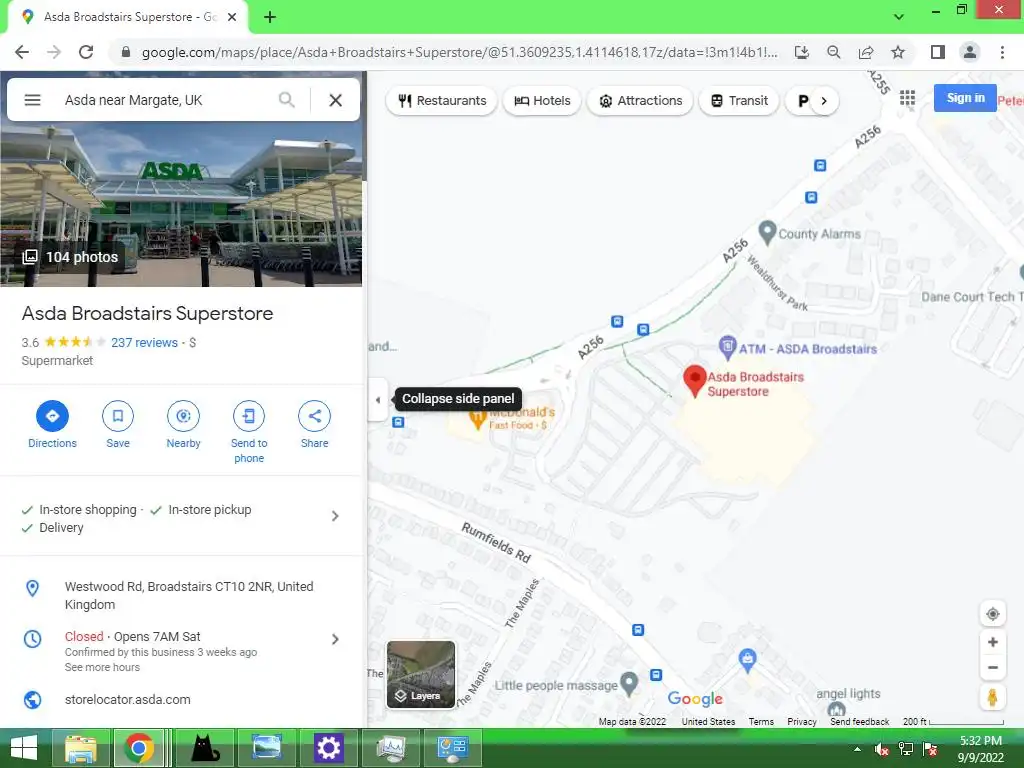Bookmark this page with star
The height and width of the screenshot is (768, 1024).
click(898, 52)
